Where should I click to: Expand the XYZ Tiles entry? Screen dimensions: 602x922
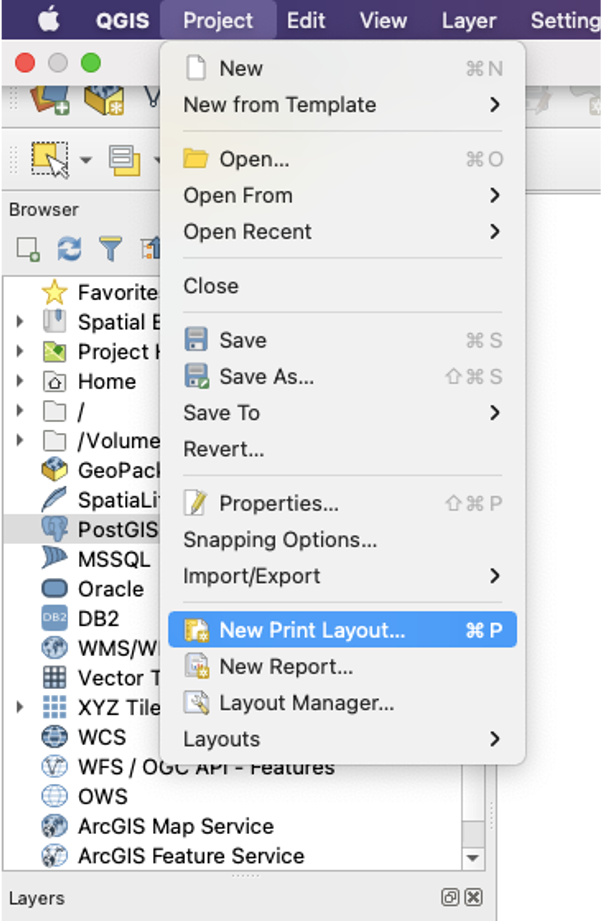click(x=20, y=707)
